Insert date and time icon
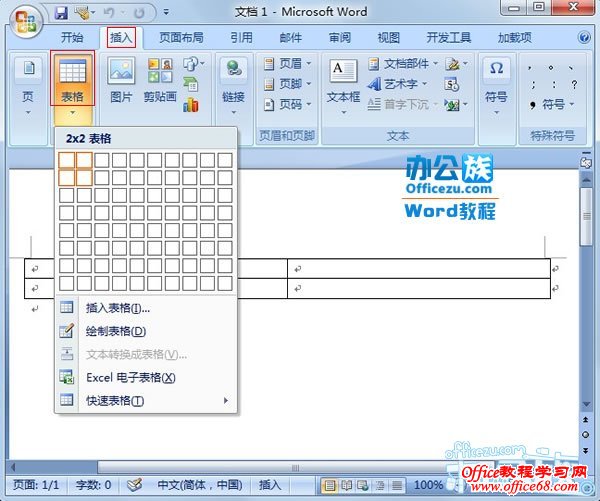The image size is (600, 501). (452, 84)
